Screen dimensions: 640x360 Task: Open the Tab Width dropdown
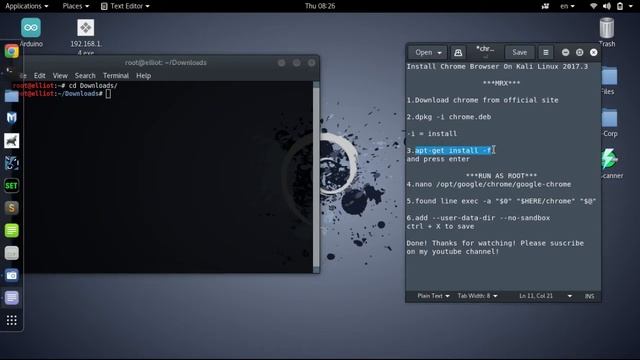pyautogui.click(x=477, y=296)
